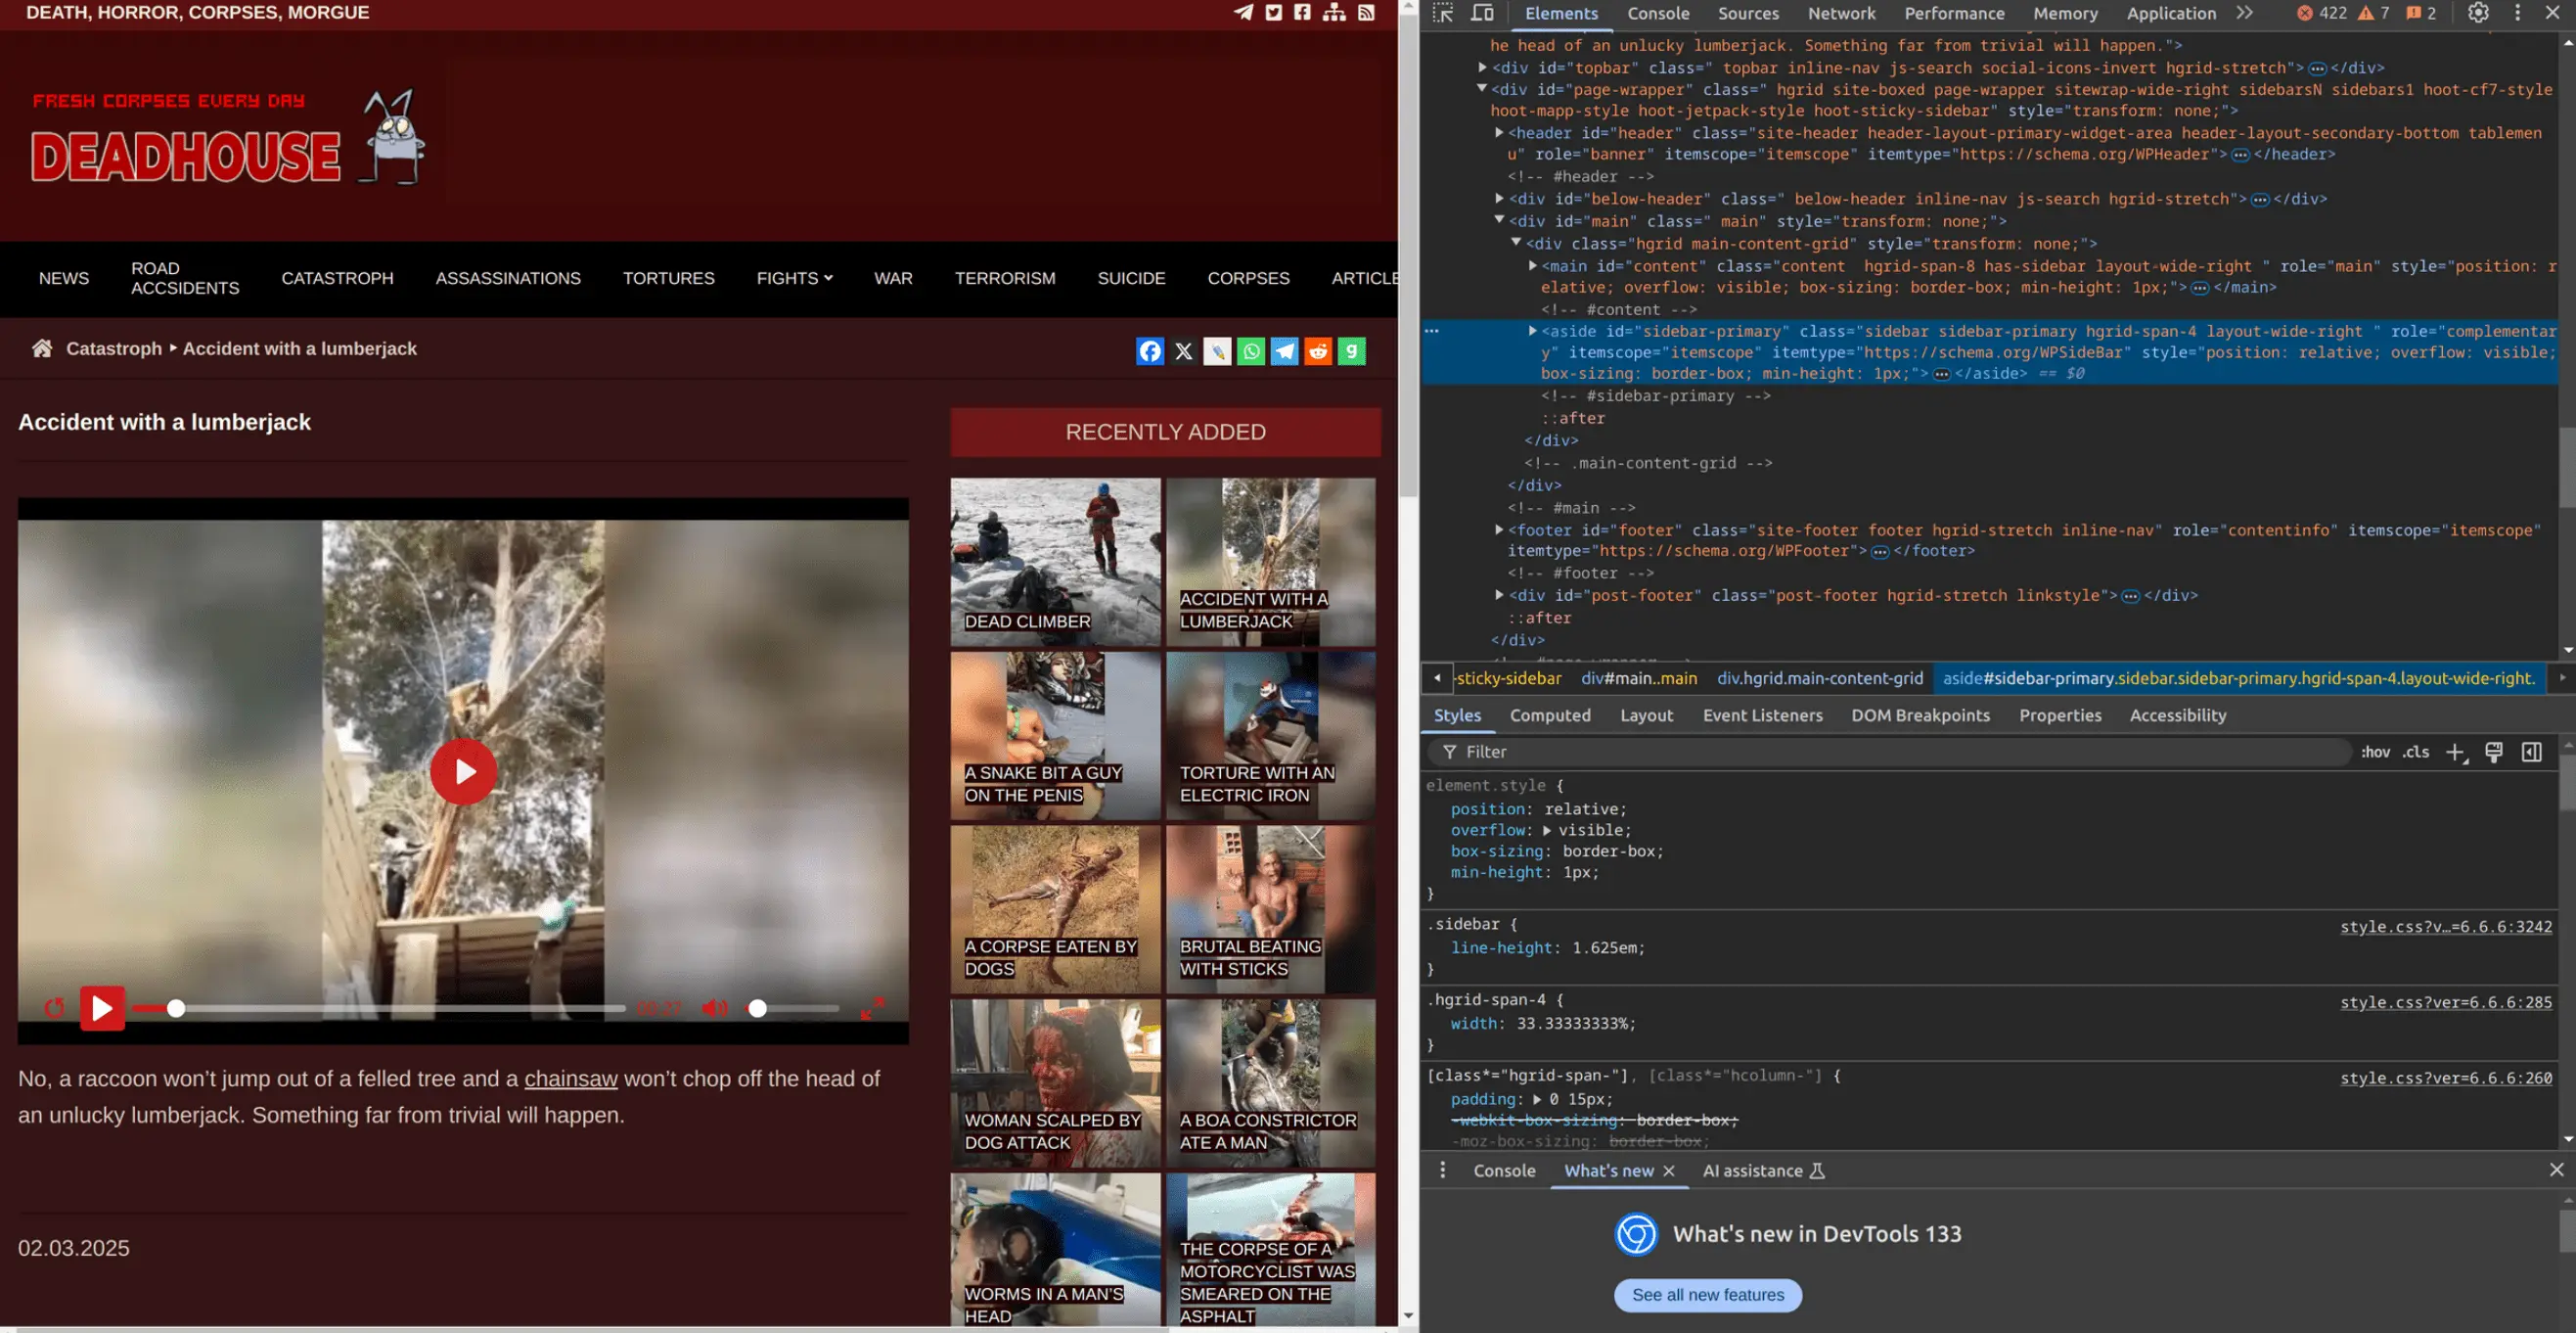
Task: Expand the div#below-header node
Action: point(1499,198)
